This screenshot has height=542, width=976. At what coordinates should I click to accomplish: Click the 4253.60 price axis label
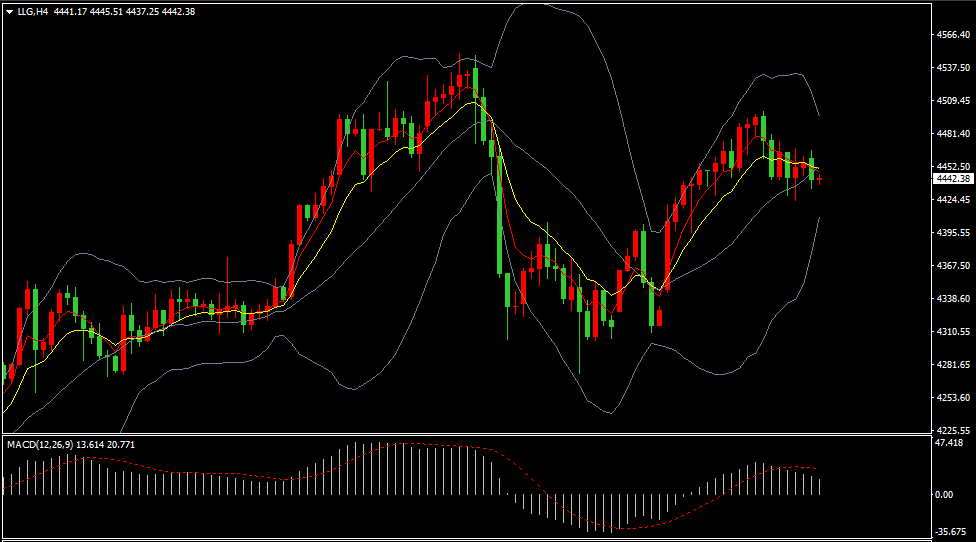pyautogui.click(x=951, y=398)
